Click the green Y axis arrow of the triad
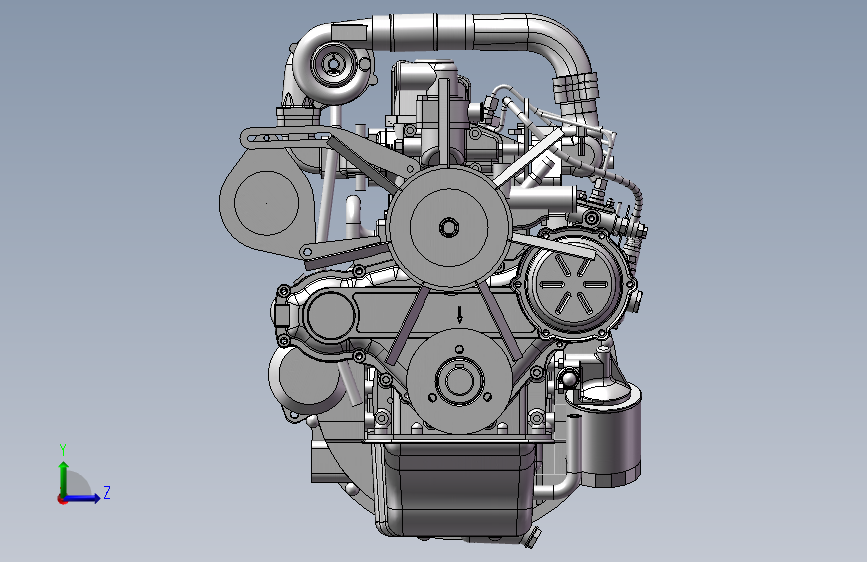The width and height of the screenshot is (867, 562). tap(64, 478)
